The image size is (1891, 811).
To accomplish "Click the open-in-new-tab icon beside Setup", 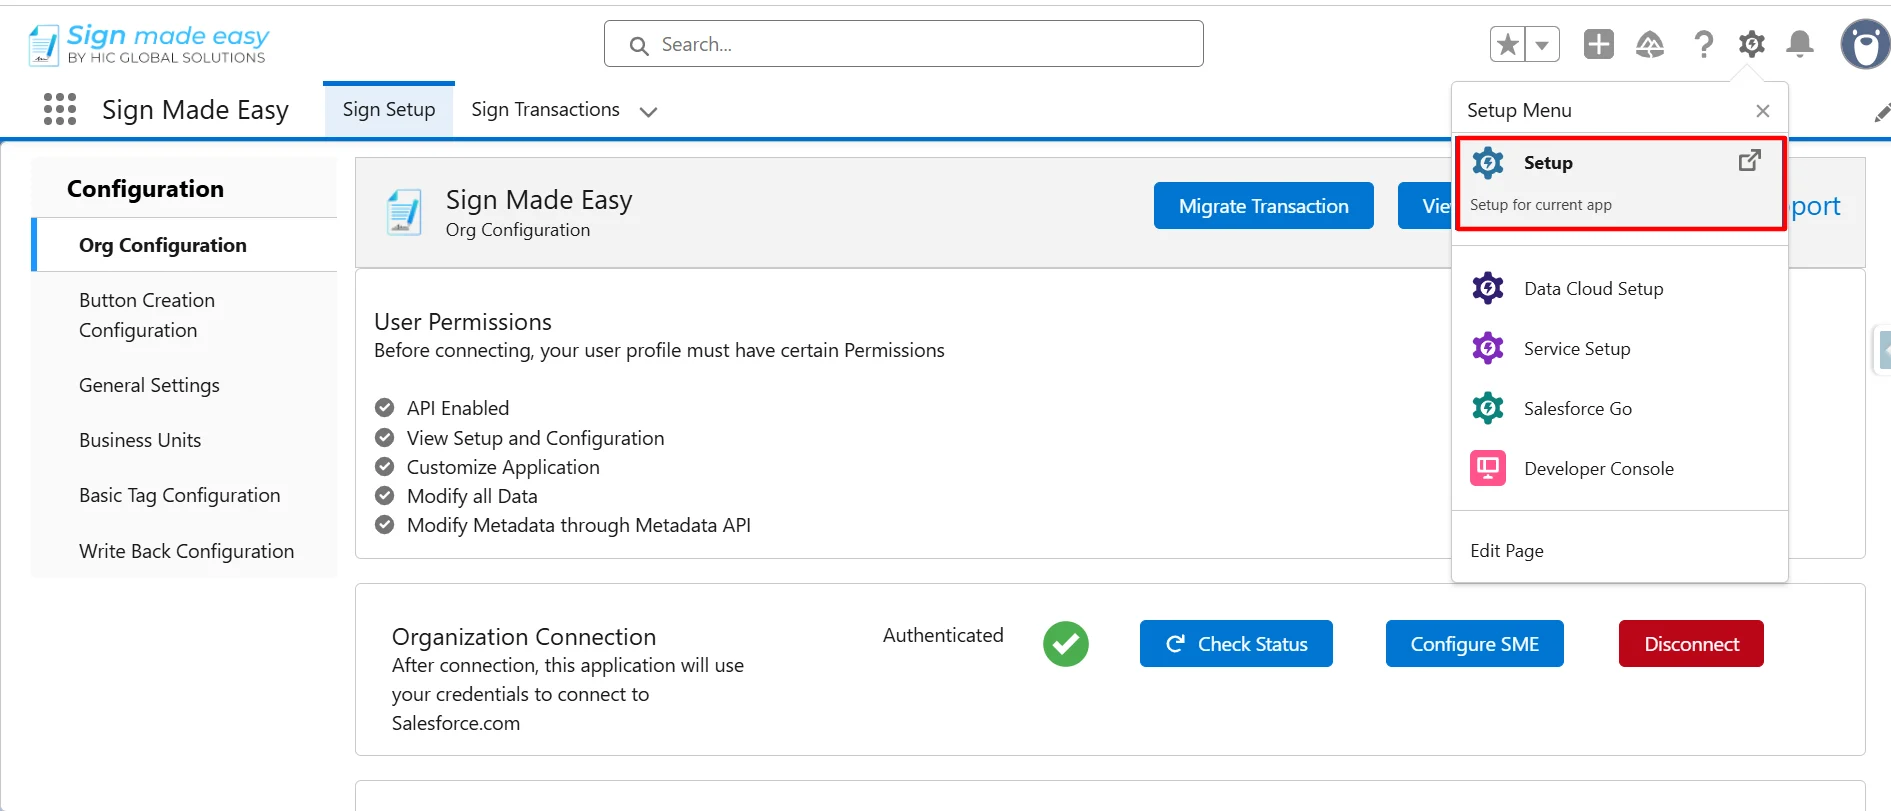I will pos(1749,160).
